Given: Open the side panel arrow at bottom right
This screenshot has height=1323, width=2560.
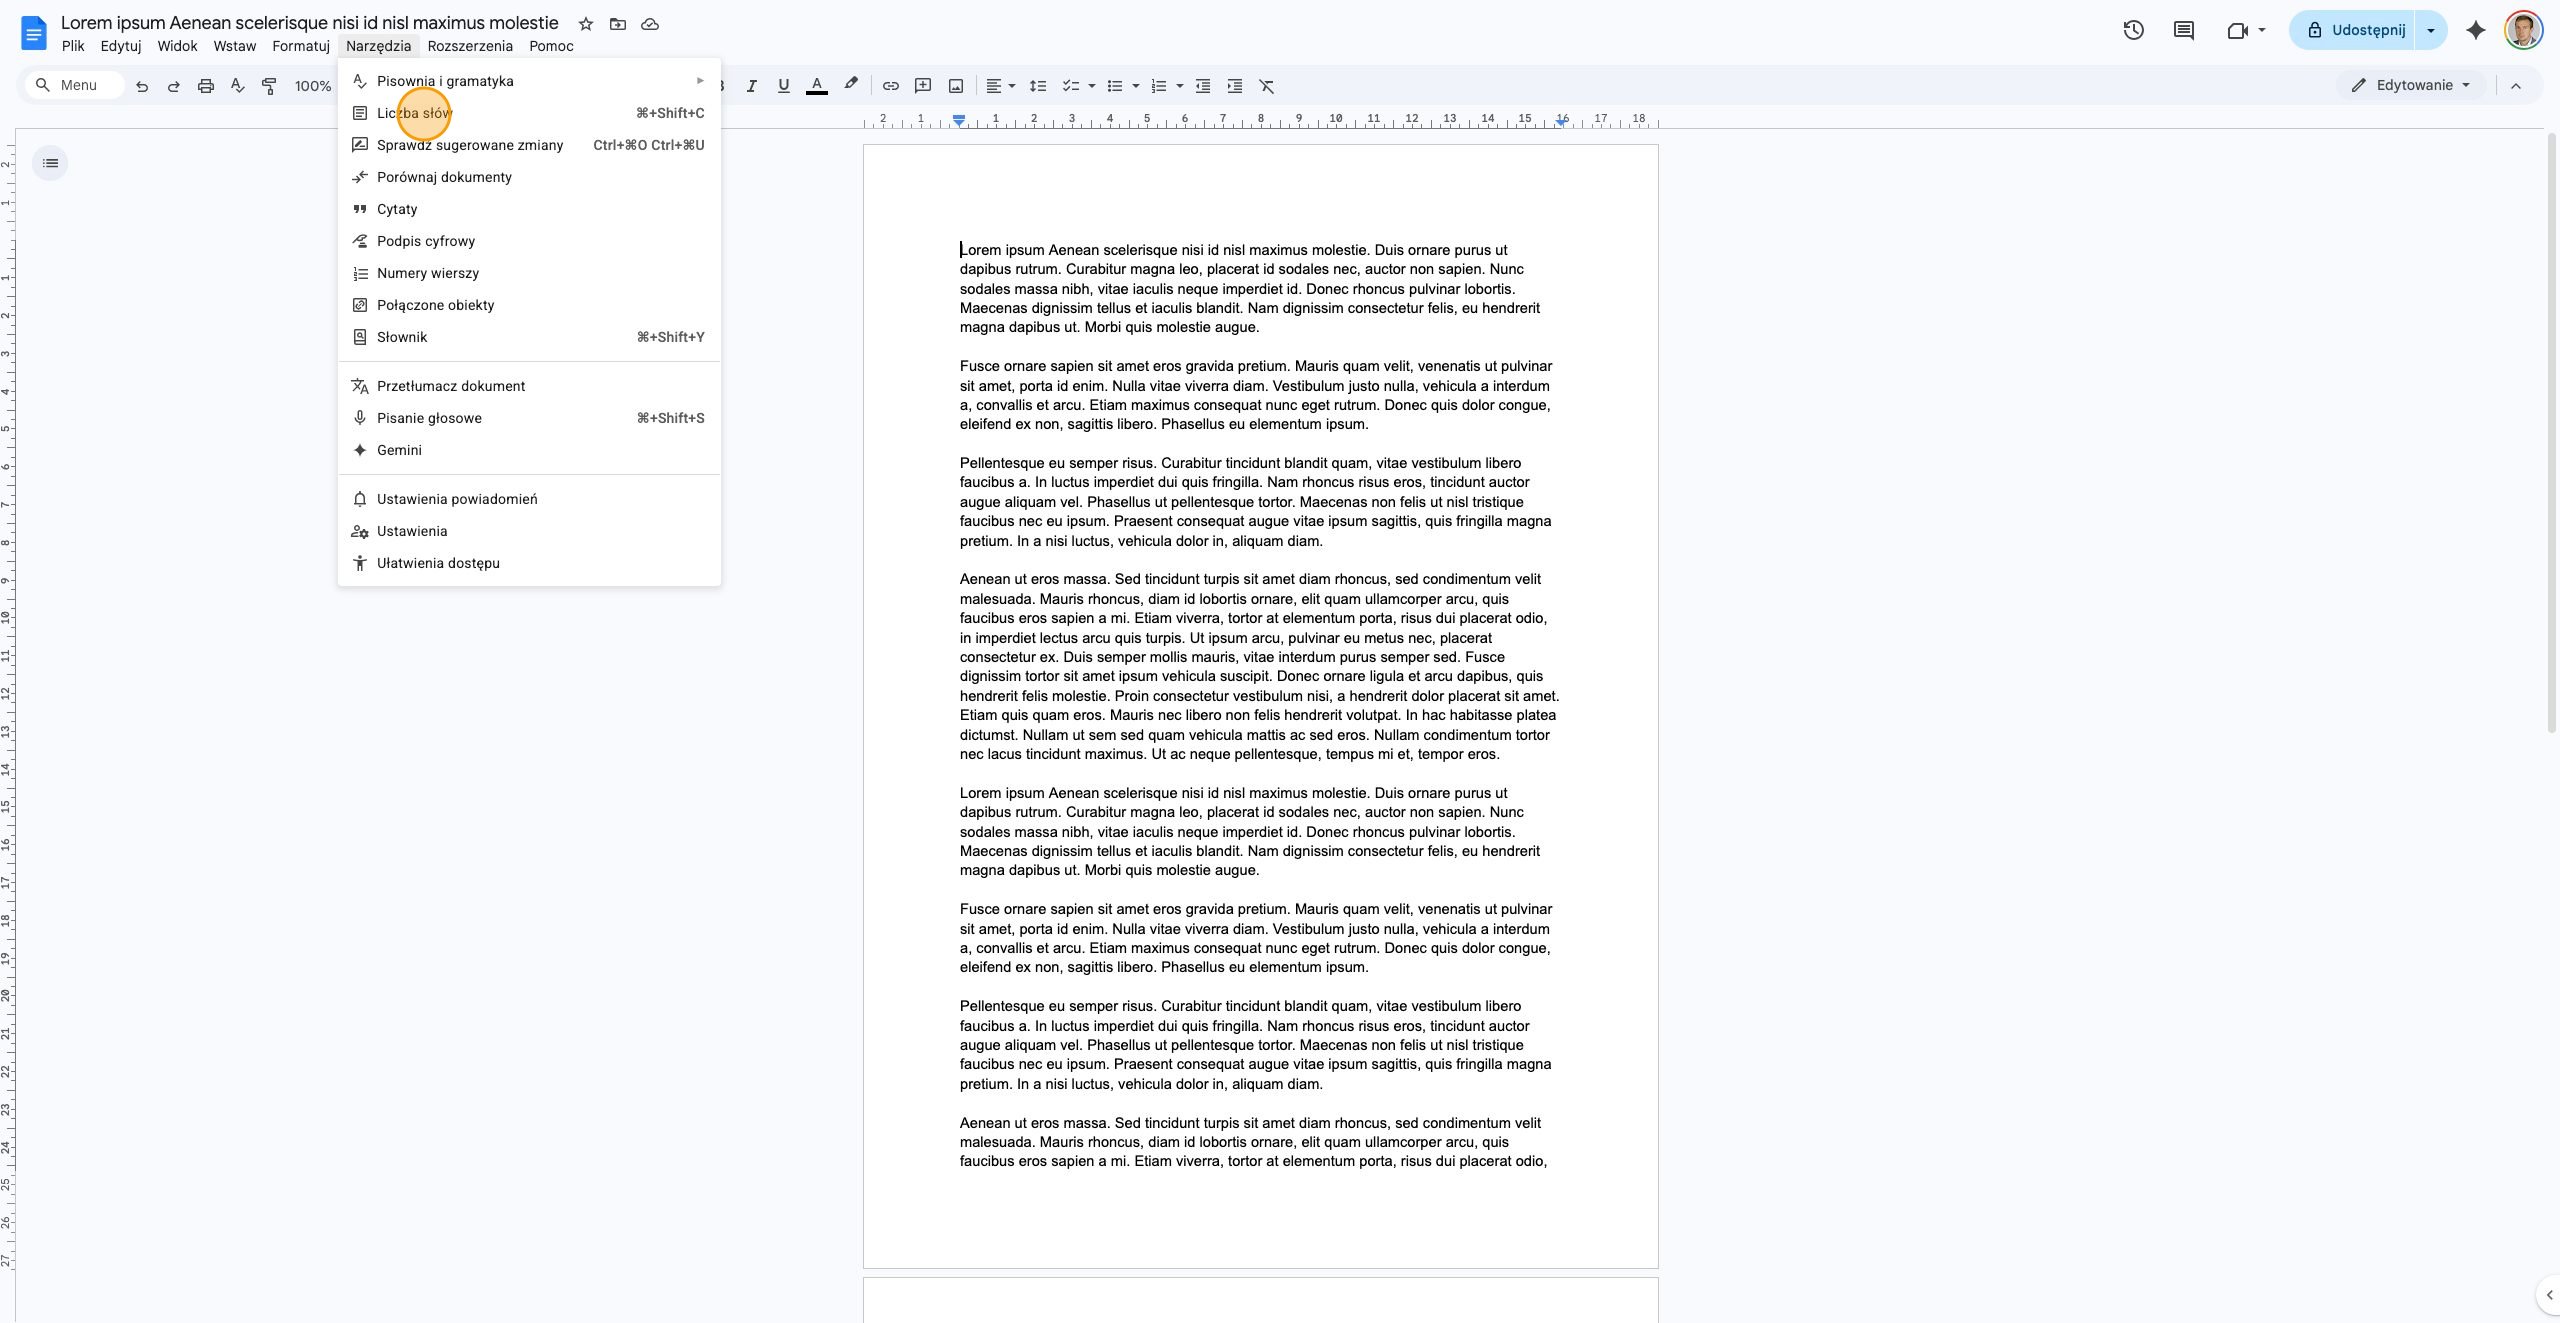Looking at the screenshot, I should point(2548,1295).
